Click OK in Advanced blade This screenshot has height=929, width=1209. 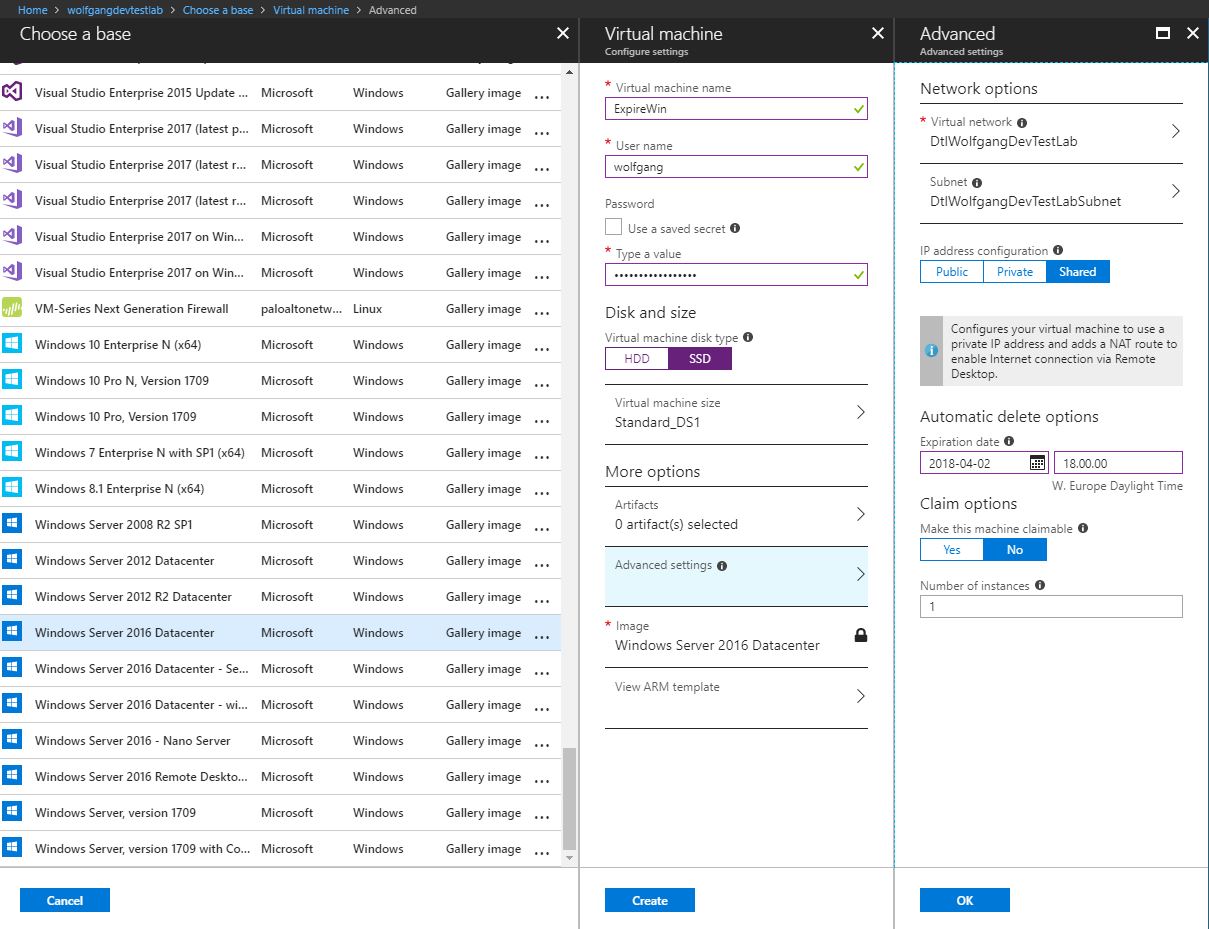[x=965, y=900]
